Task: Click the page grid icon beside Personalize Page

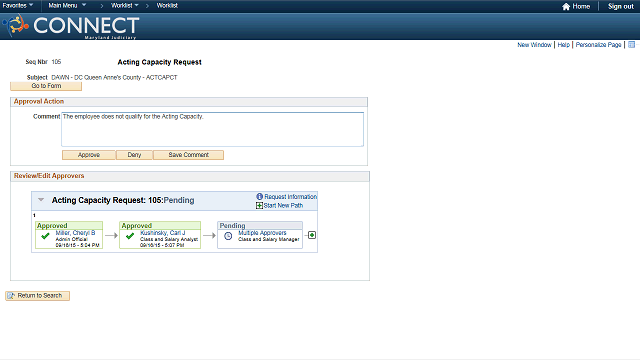Action: [631, 44]
